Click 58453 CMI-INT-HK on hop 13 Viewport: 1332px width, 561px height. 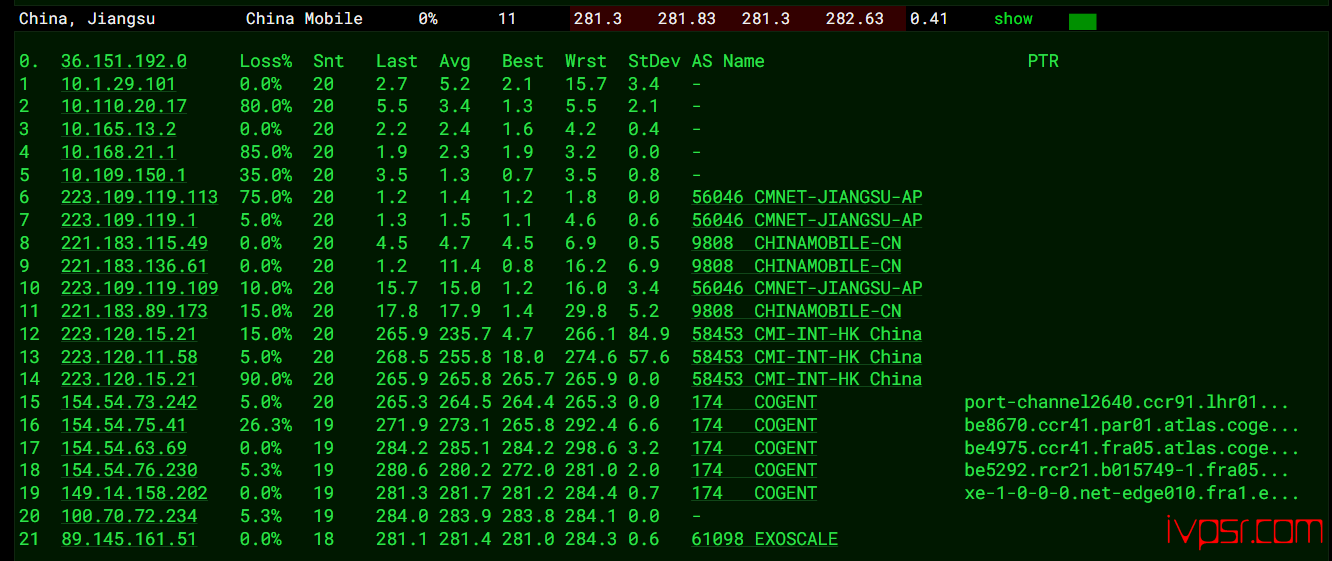tap(806, 357)
